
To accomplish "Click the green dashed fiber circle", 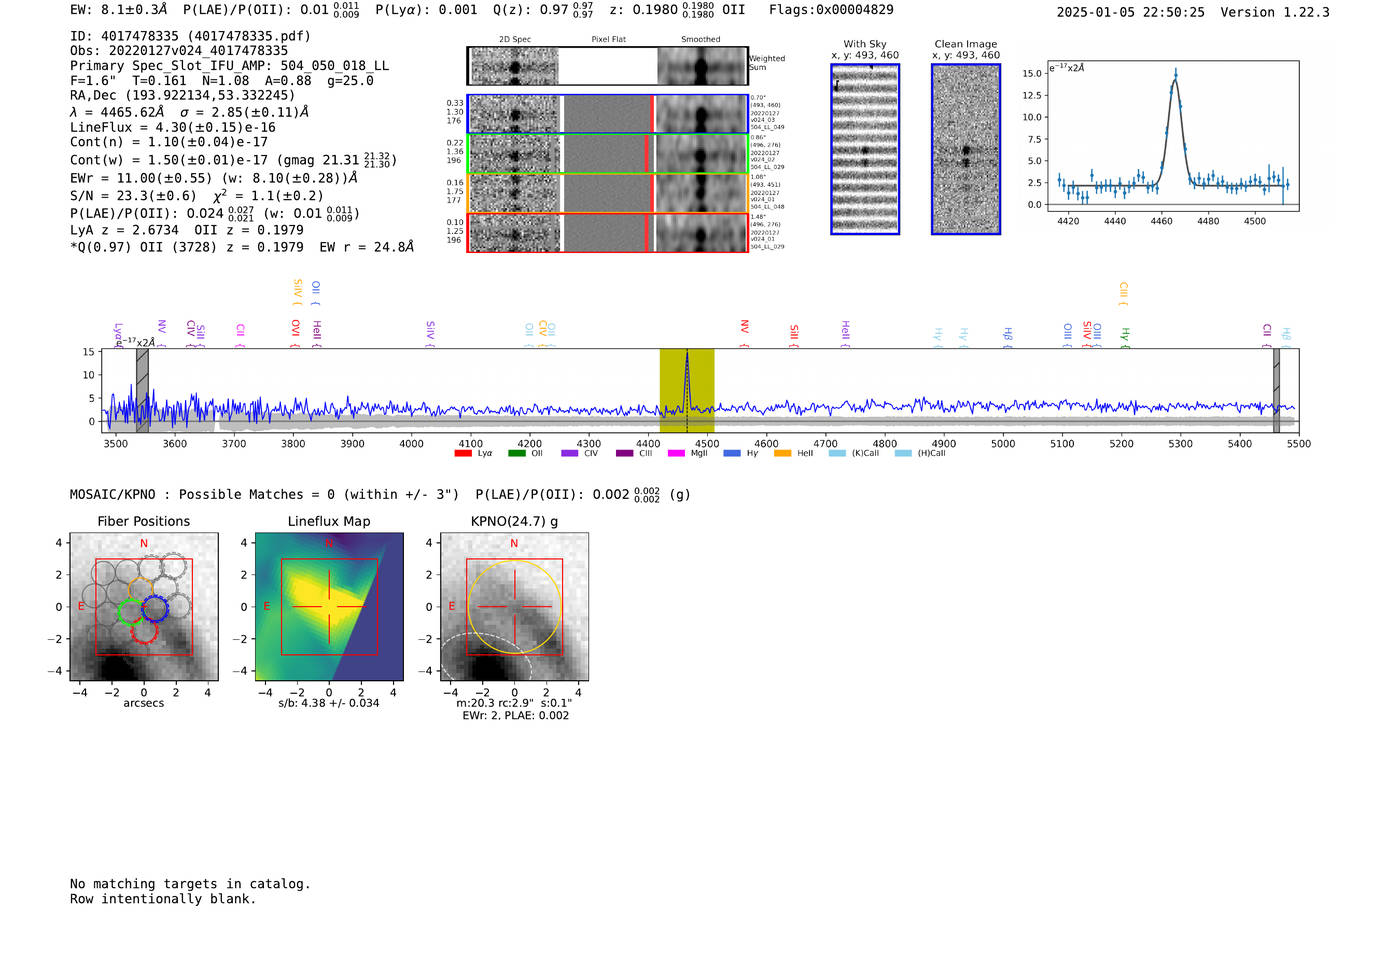I will click(x=132, y=612).
